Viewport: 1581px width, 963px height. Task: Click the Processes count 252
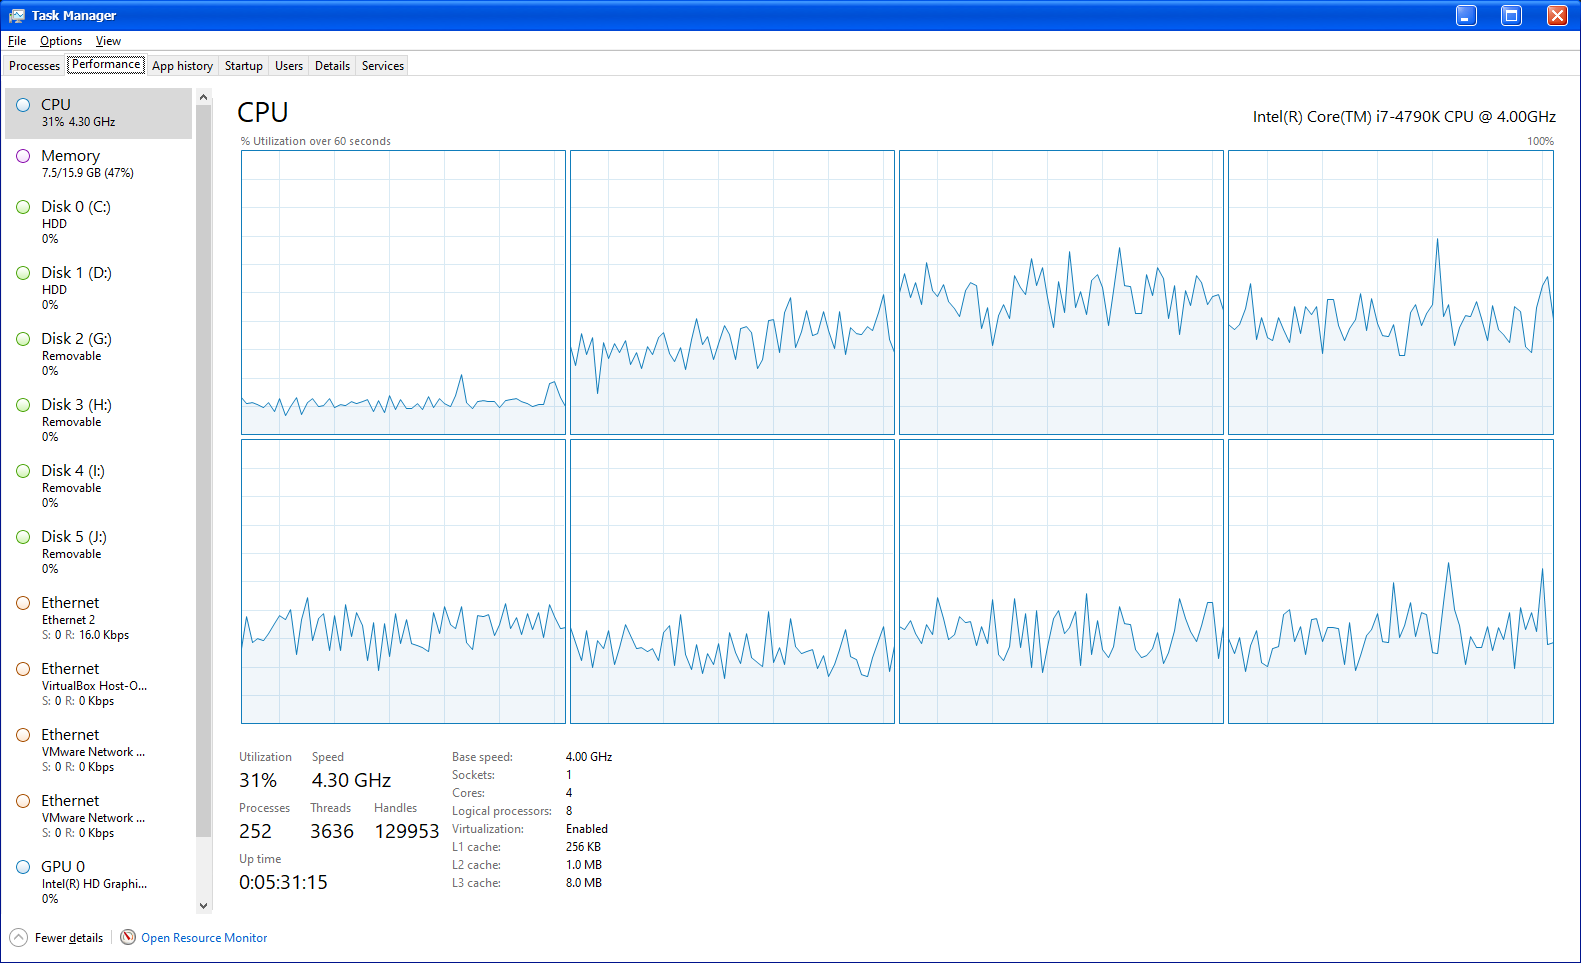255,831
